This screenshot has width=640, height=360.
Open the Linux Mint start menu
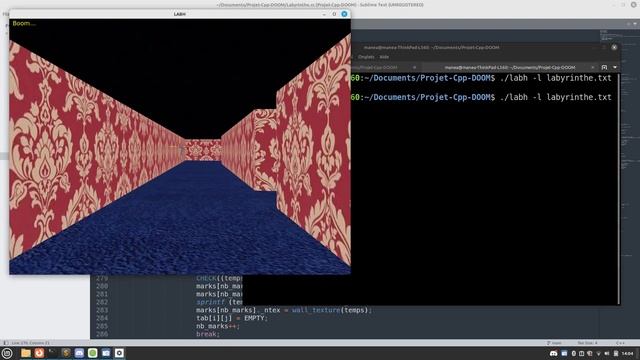7,353
